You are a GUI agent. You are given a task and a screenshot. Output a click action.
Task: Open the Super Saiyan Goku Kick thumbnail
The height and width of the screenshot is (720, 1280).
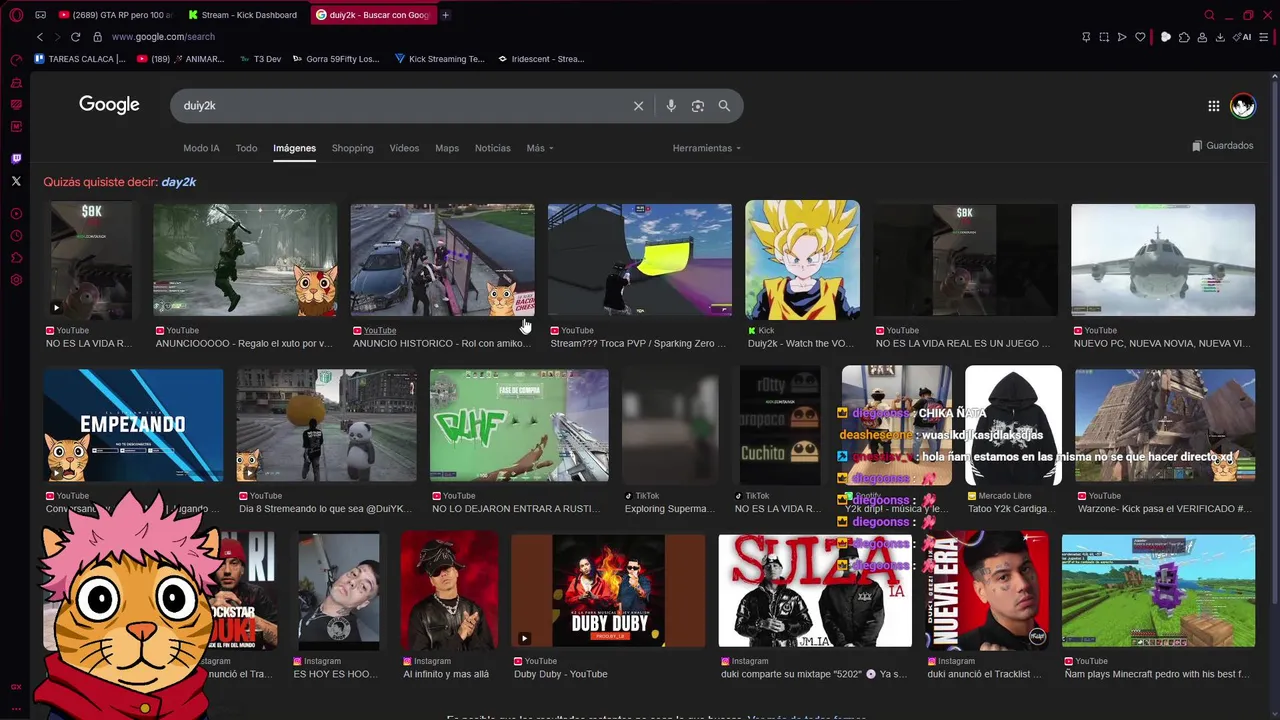[x=802, y=260]
